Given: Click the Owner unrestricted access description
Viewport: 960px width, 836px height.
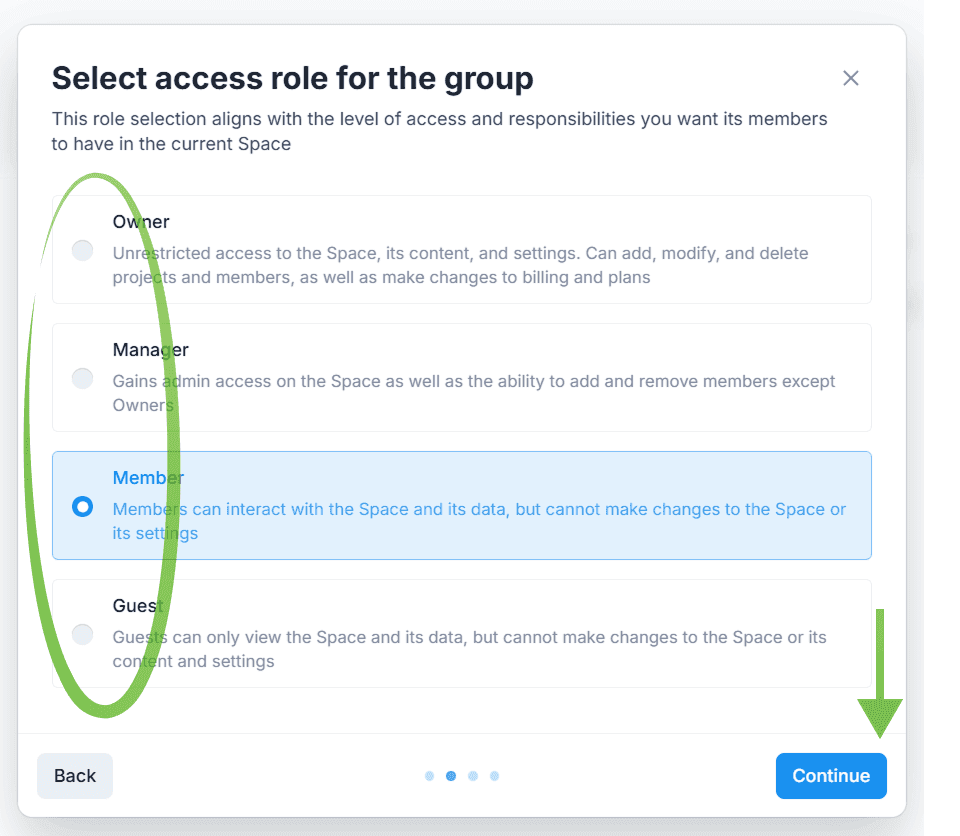Looking at the screenshot, I should (460, 265).
